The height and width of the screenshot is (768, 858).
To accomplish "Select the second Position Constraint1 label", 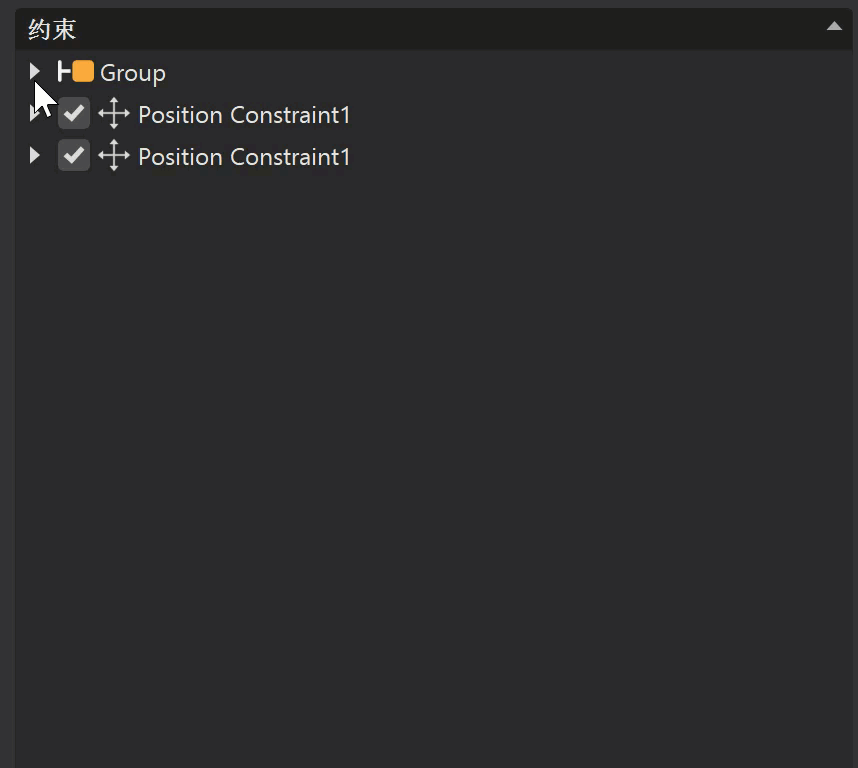I will (244, 157).
